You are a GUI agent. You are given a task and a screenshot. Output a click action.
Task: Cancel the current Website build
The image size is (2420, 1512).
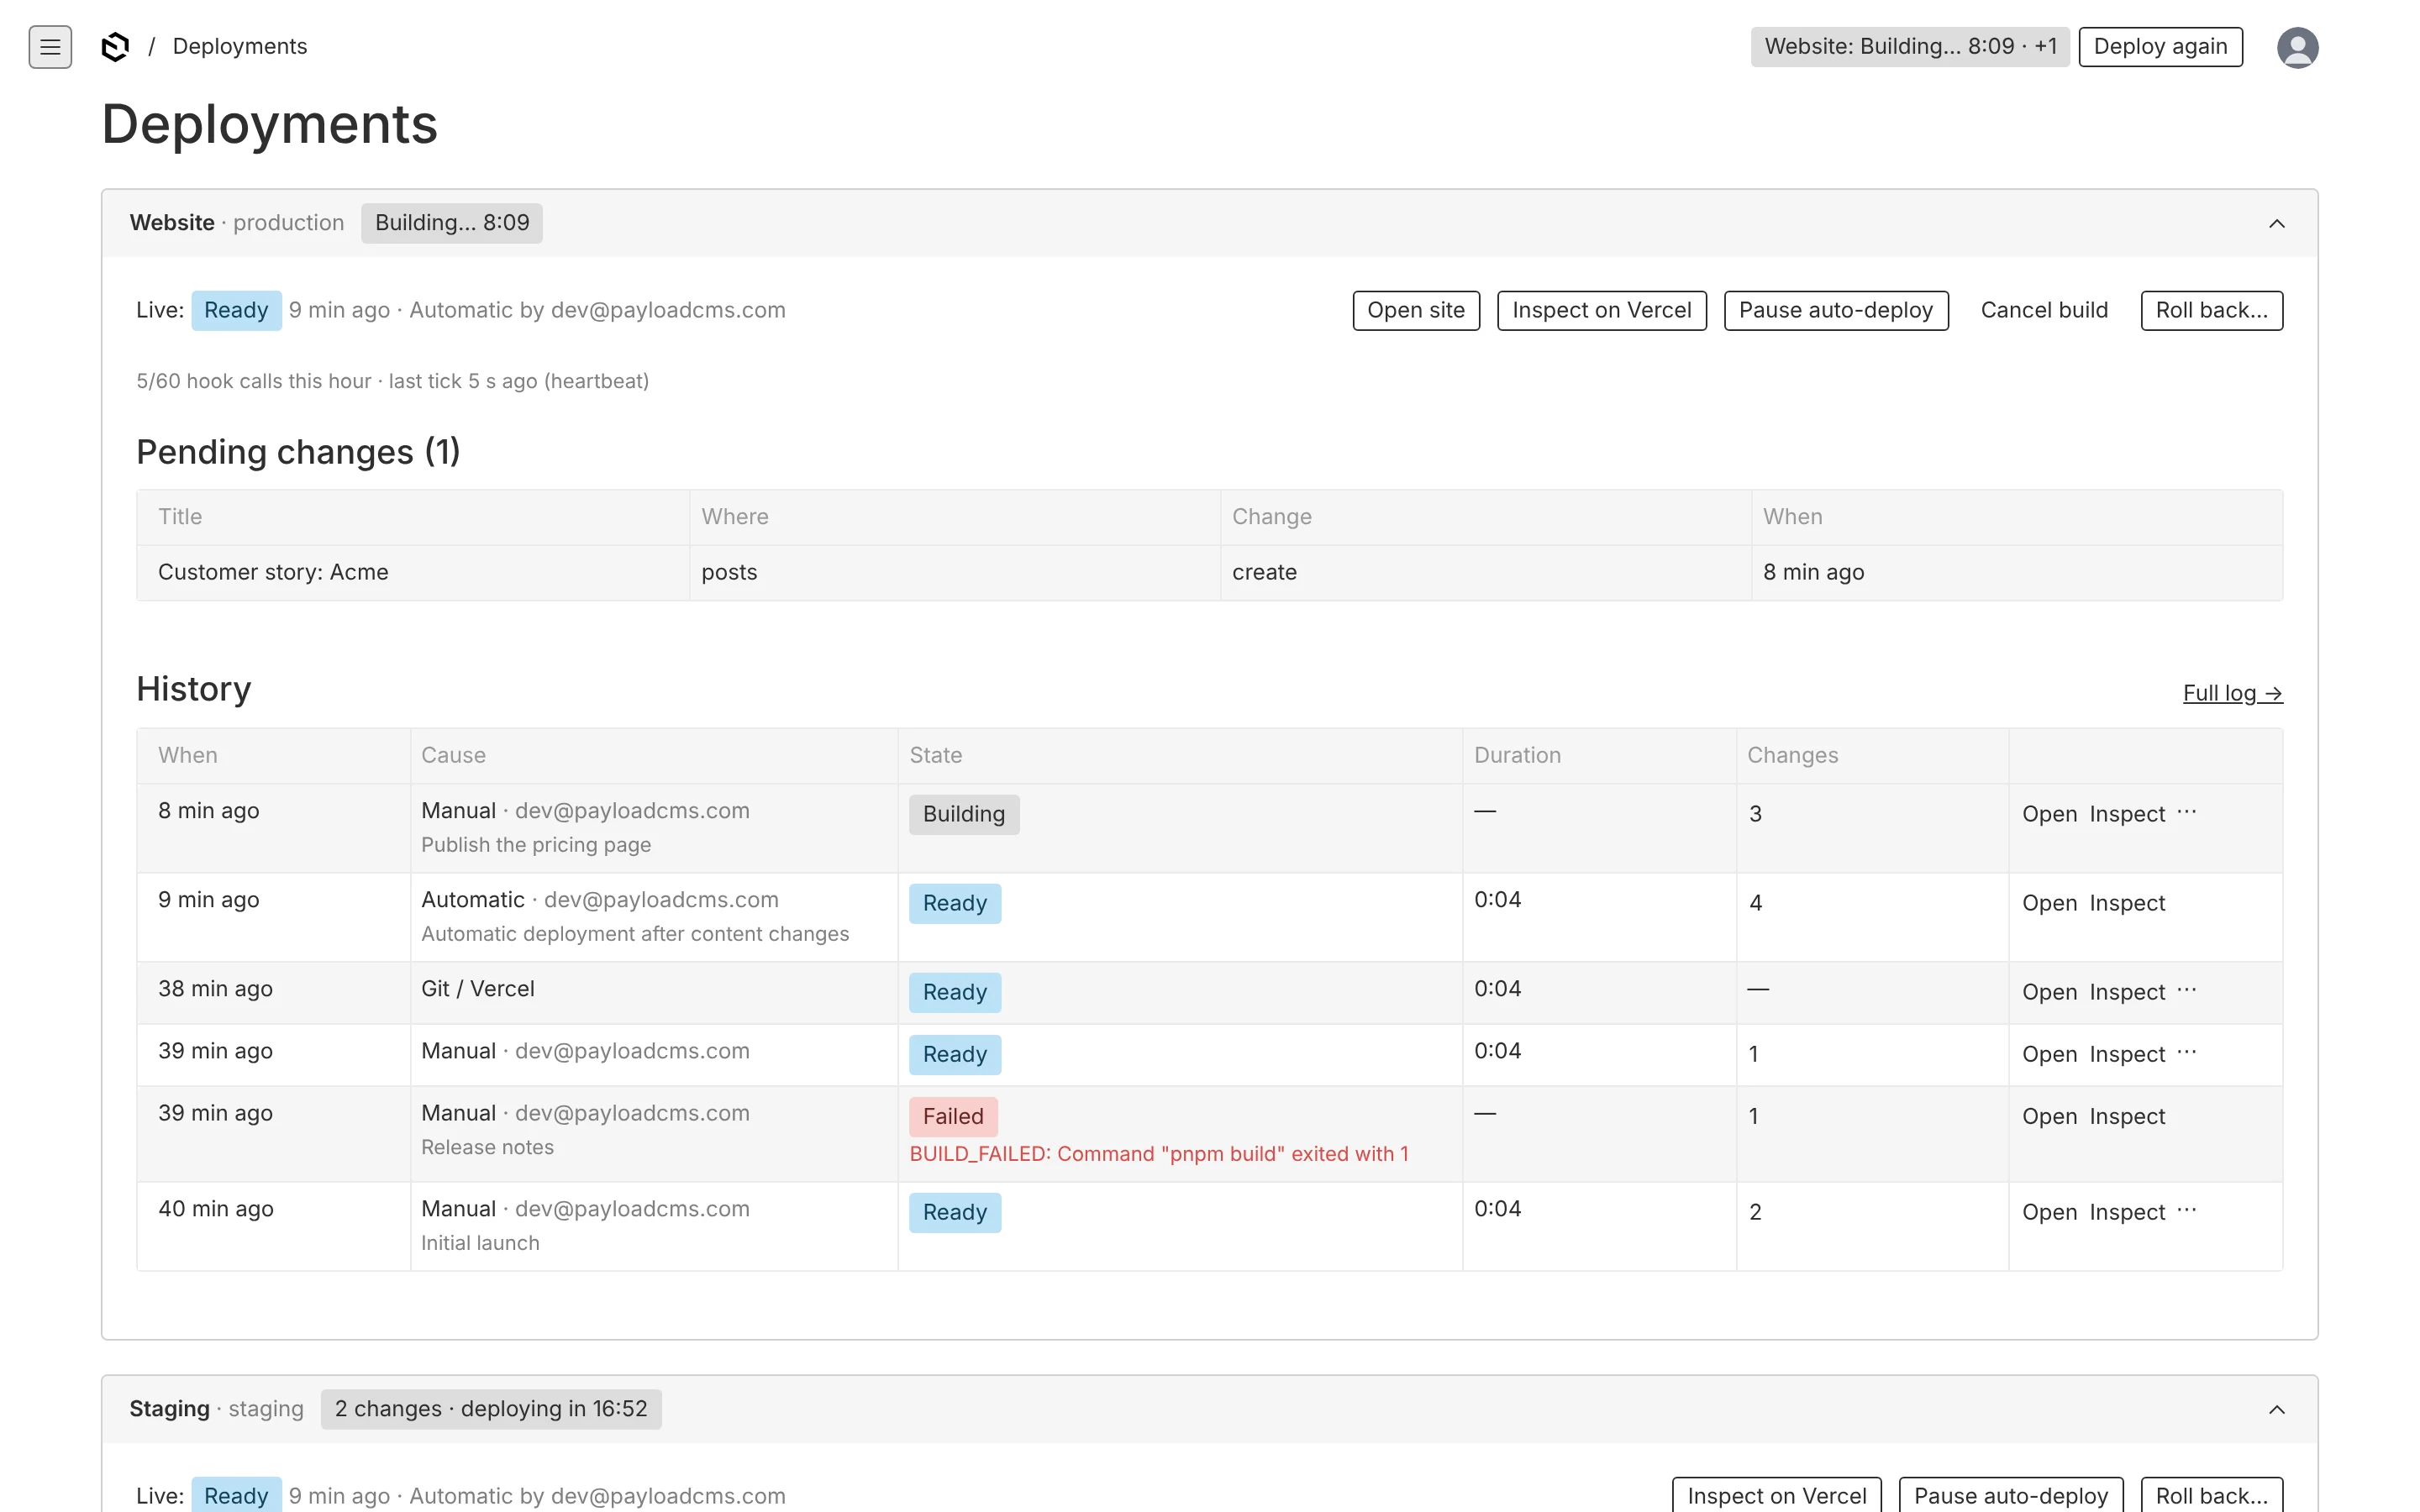[2044, 310]
